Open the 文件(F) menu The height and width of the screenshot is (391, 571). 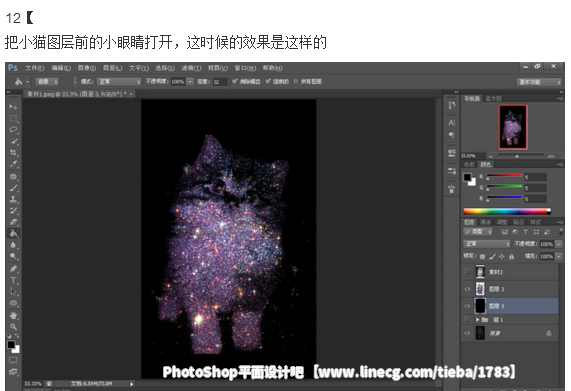(x=35, y=68)
